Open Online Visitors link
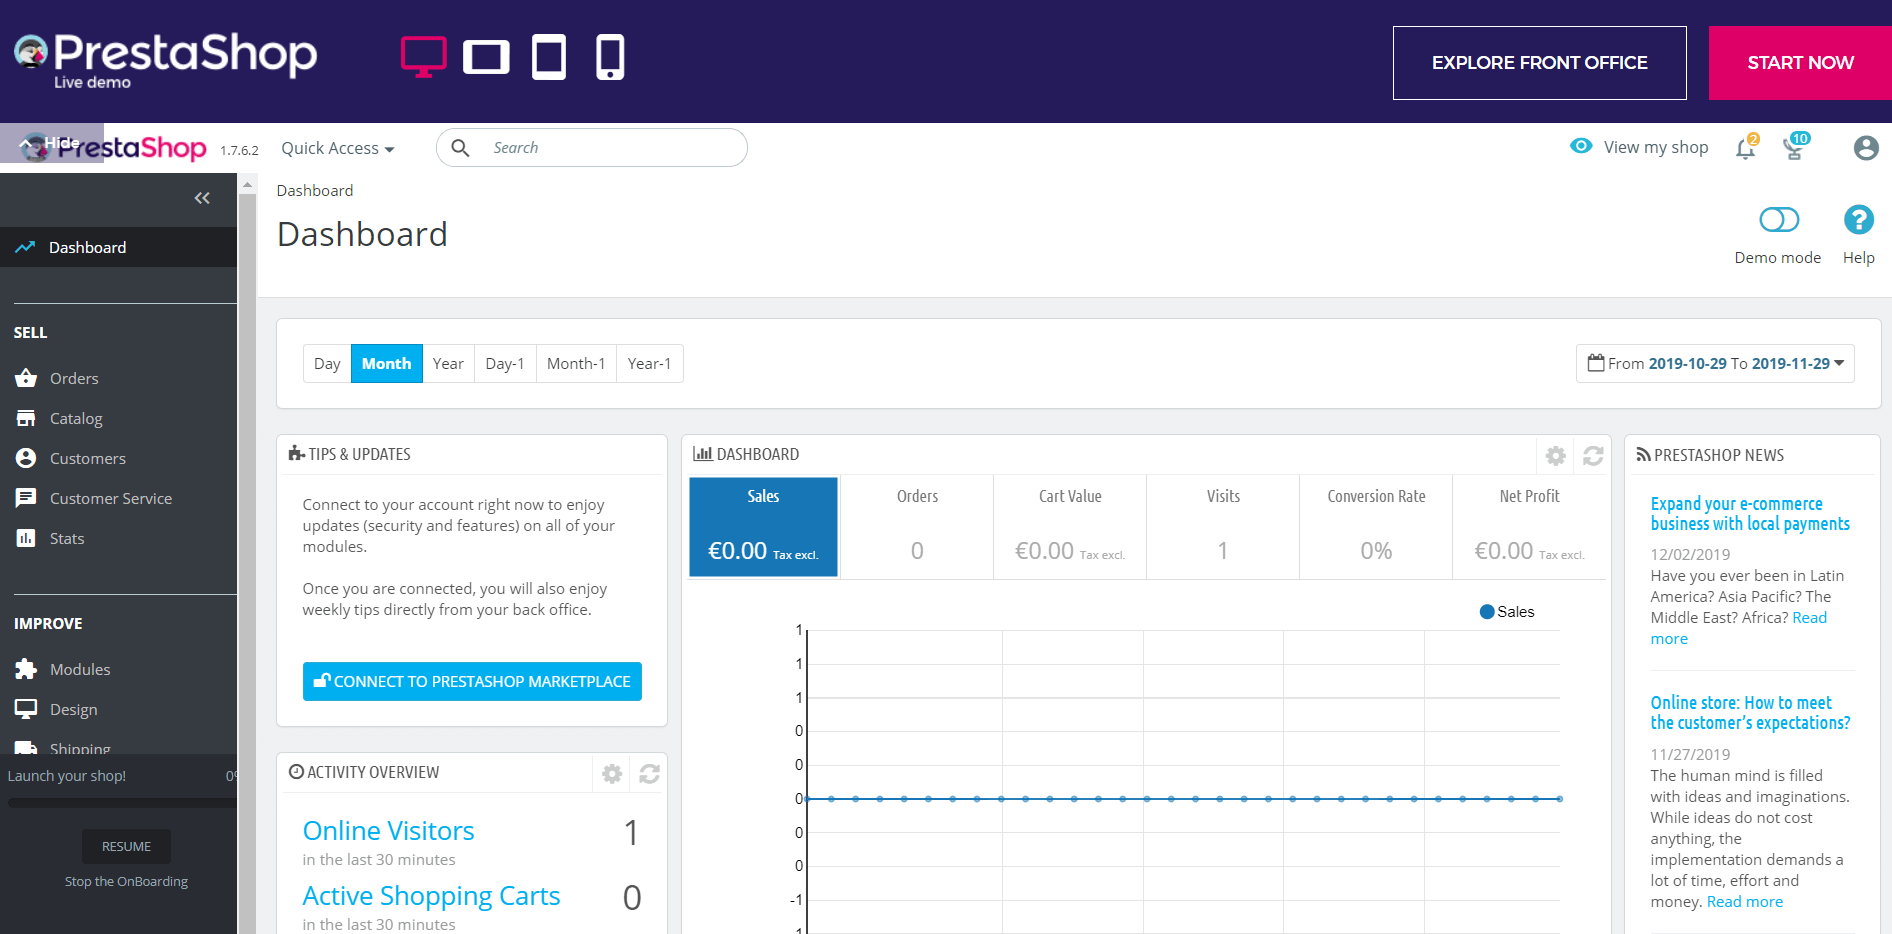1892x934 pixels. (x=388, y=831)
